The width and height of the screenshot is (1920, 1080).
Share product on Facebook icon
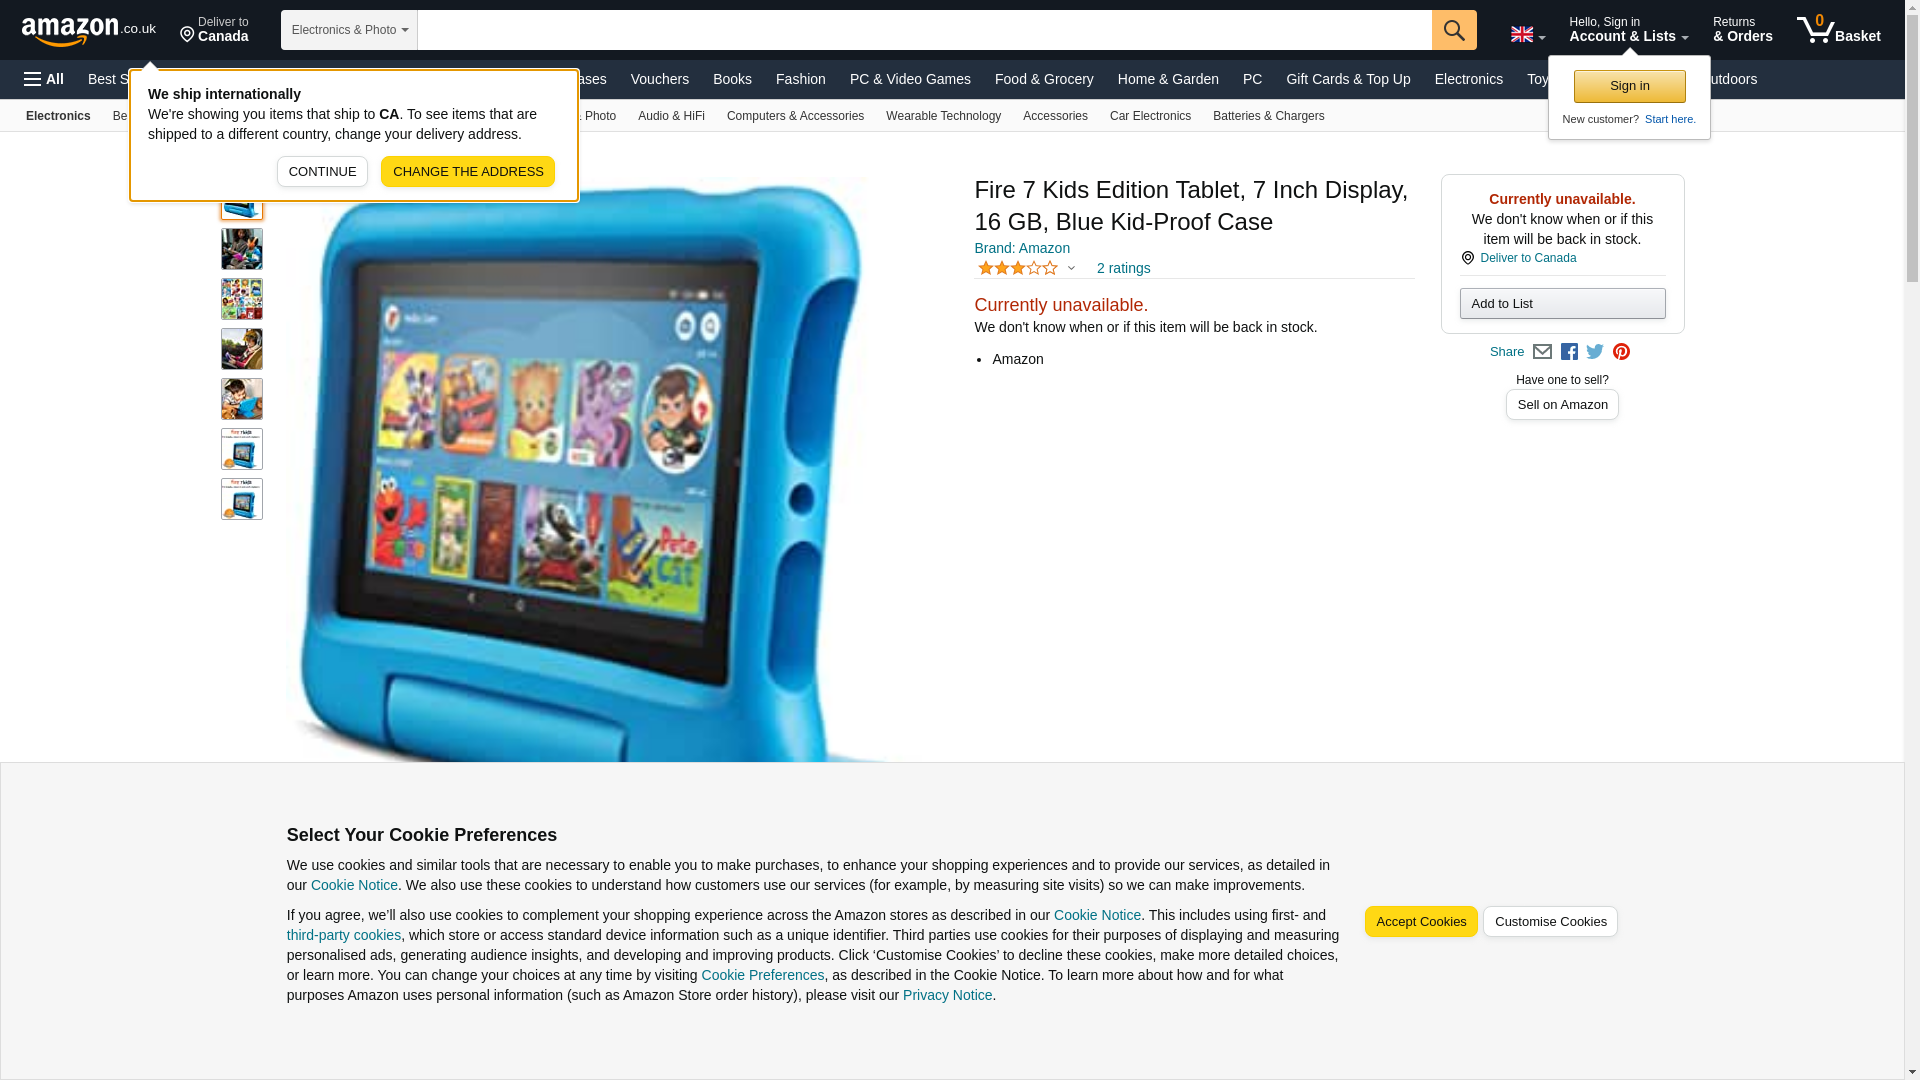(1569, 352)
